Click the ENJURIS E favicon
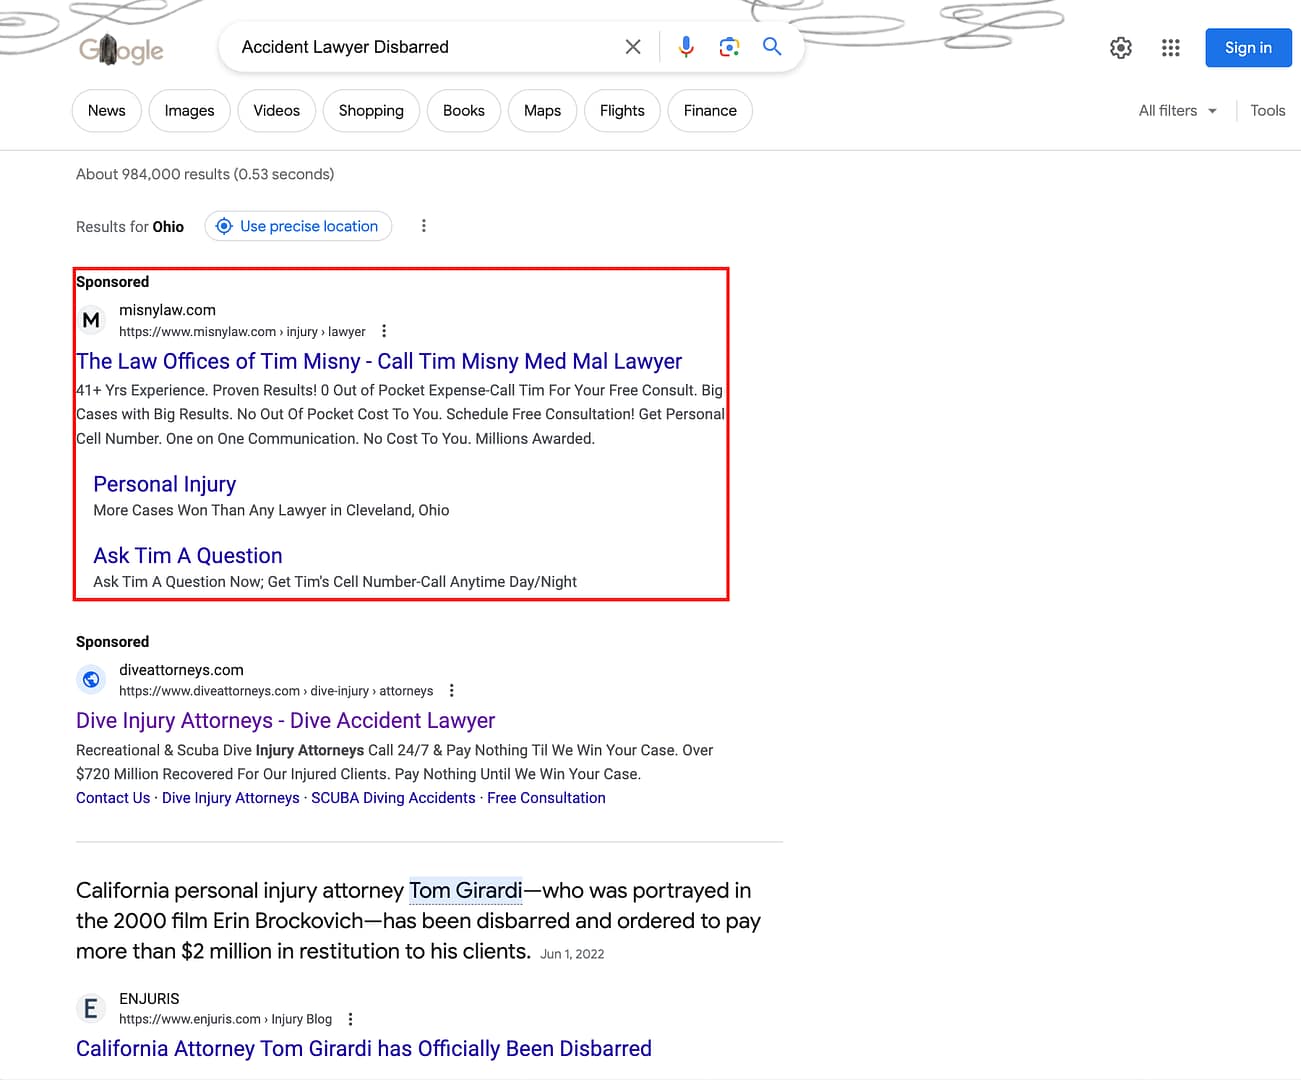 point(91,1008)
